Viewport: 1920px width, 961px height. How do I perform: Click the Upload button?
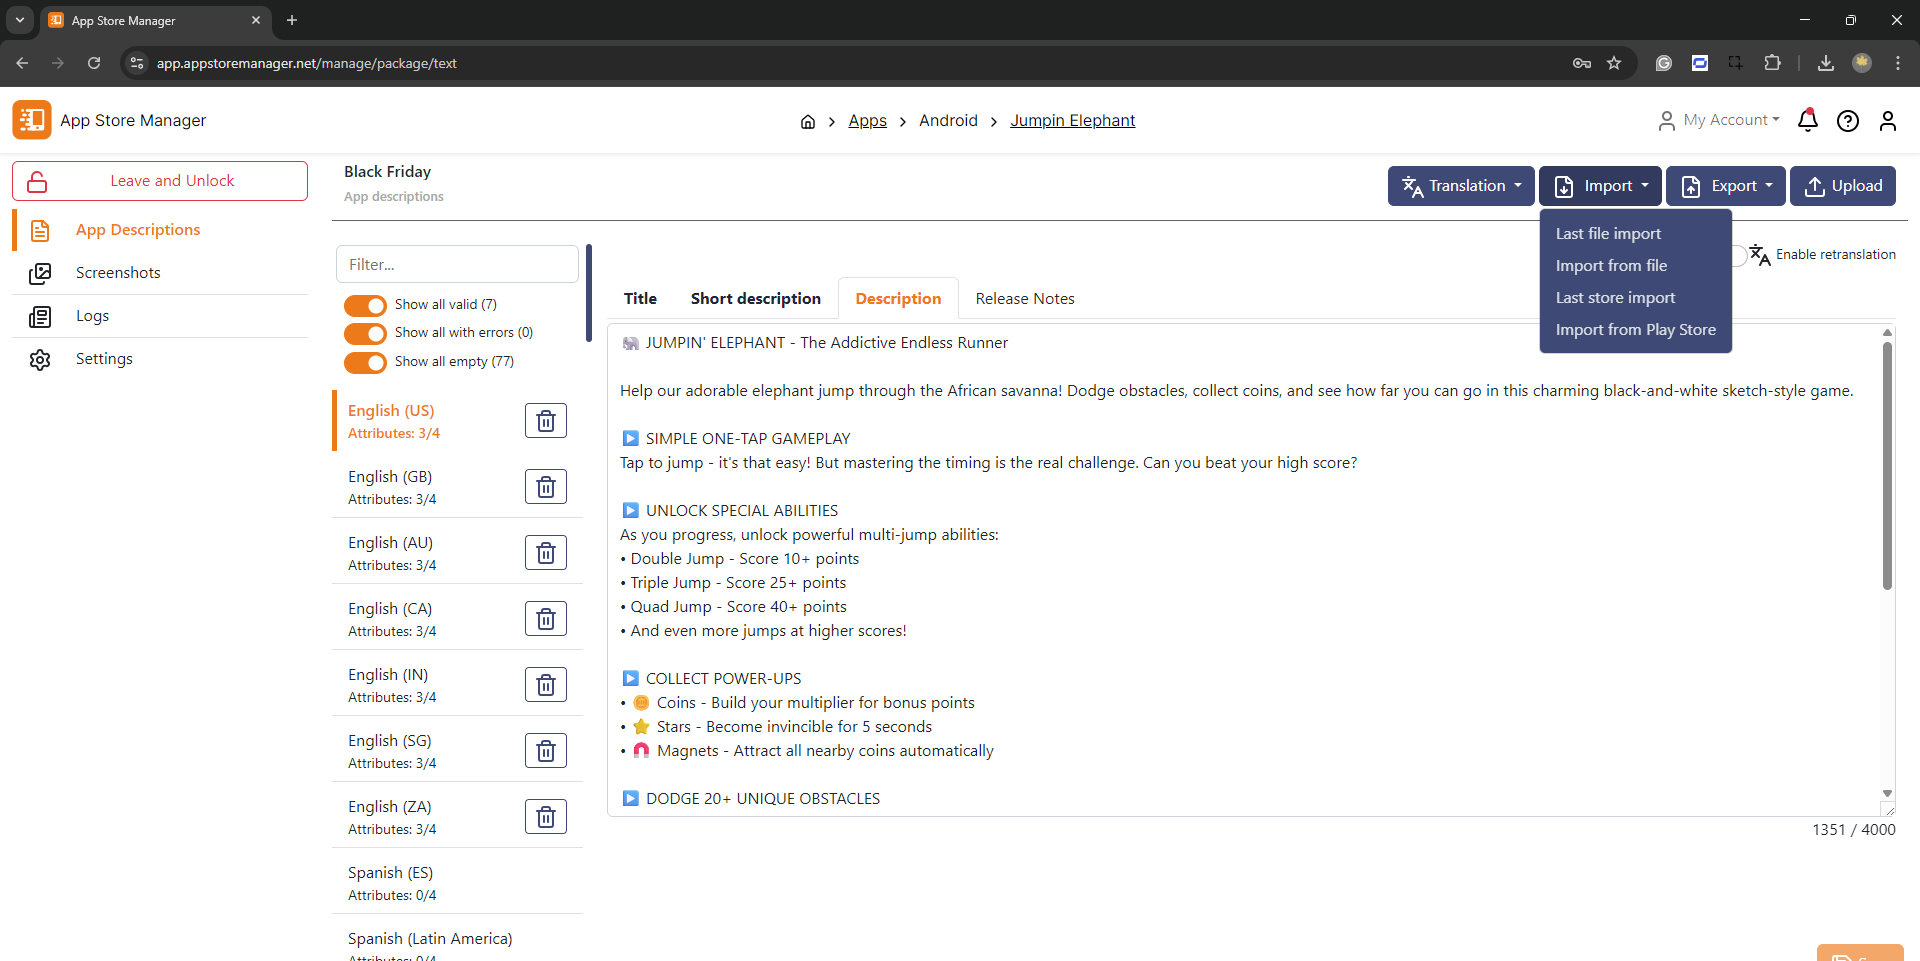(1842, 186)
